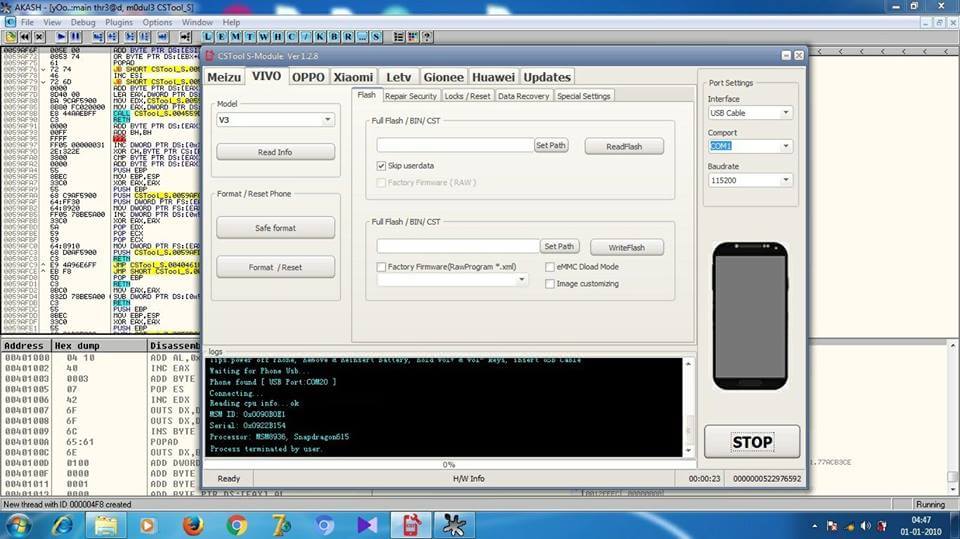Open the Data Recovery tab
The image size is (960, 539).
click(x=523, y=96)
